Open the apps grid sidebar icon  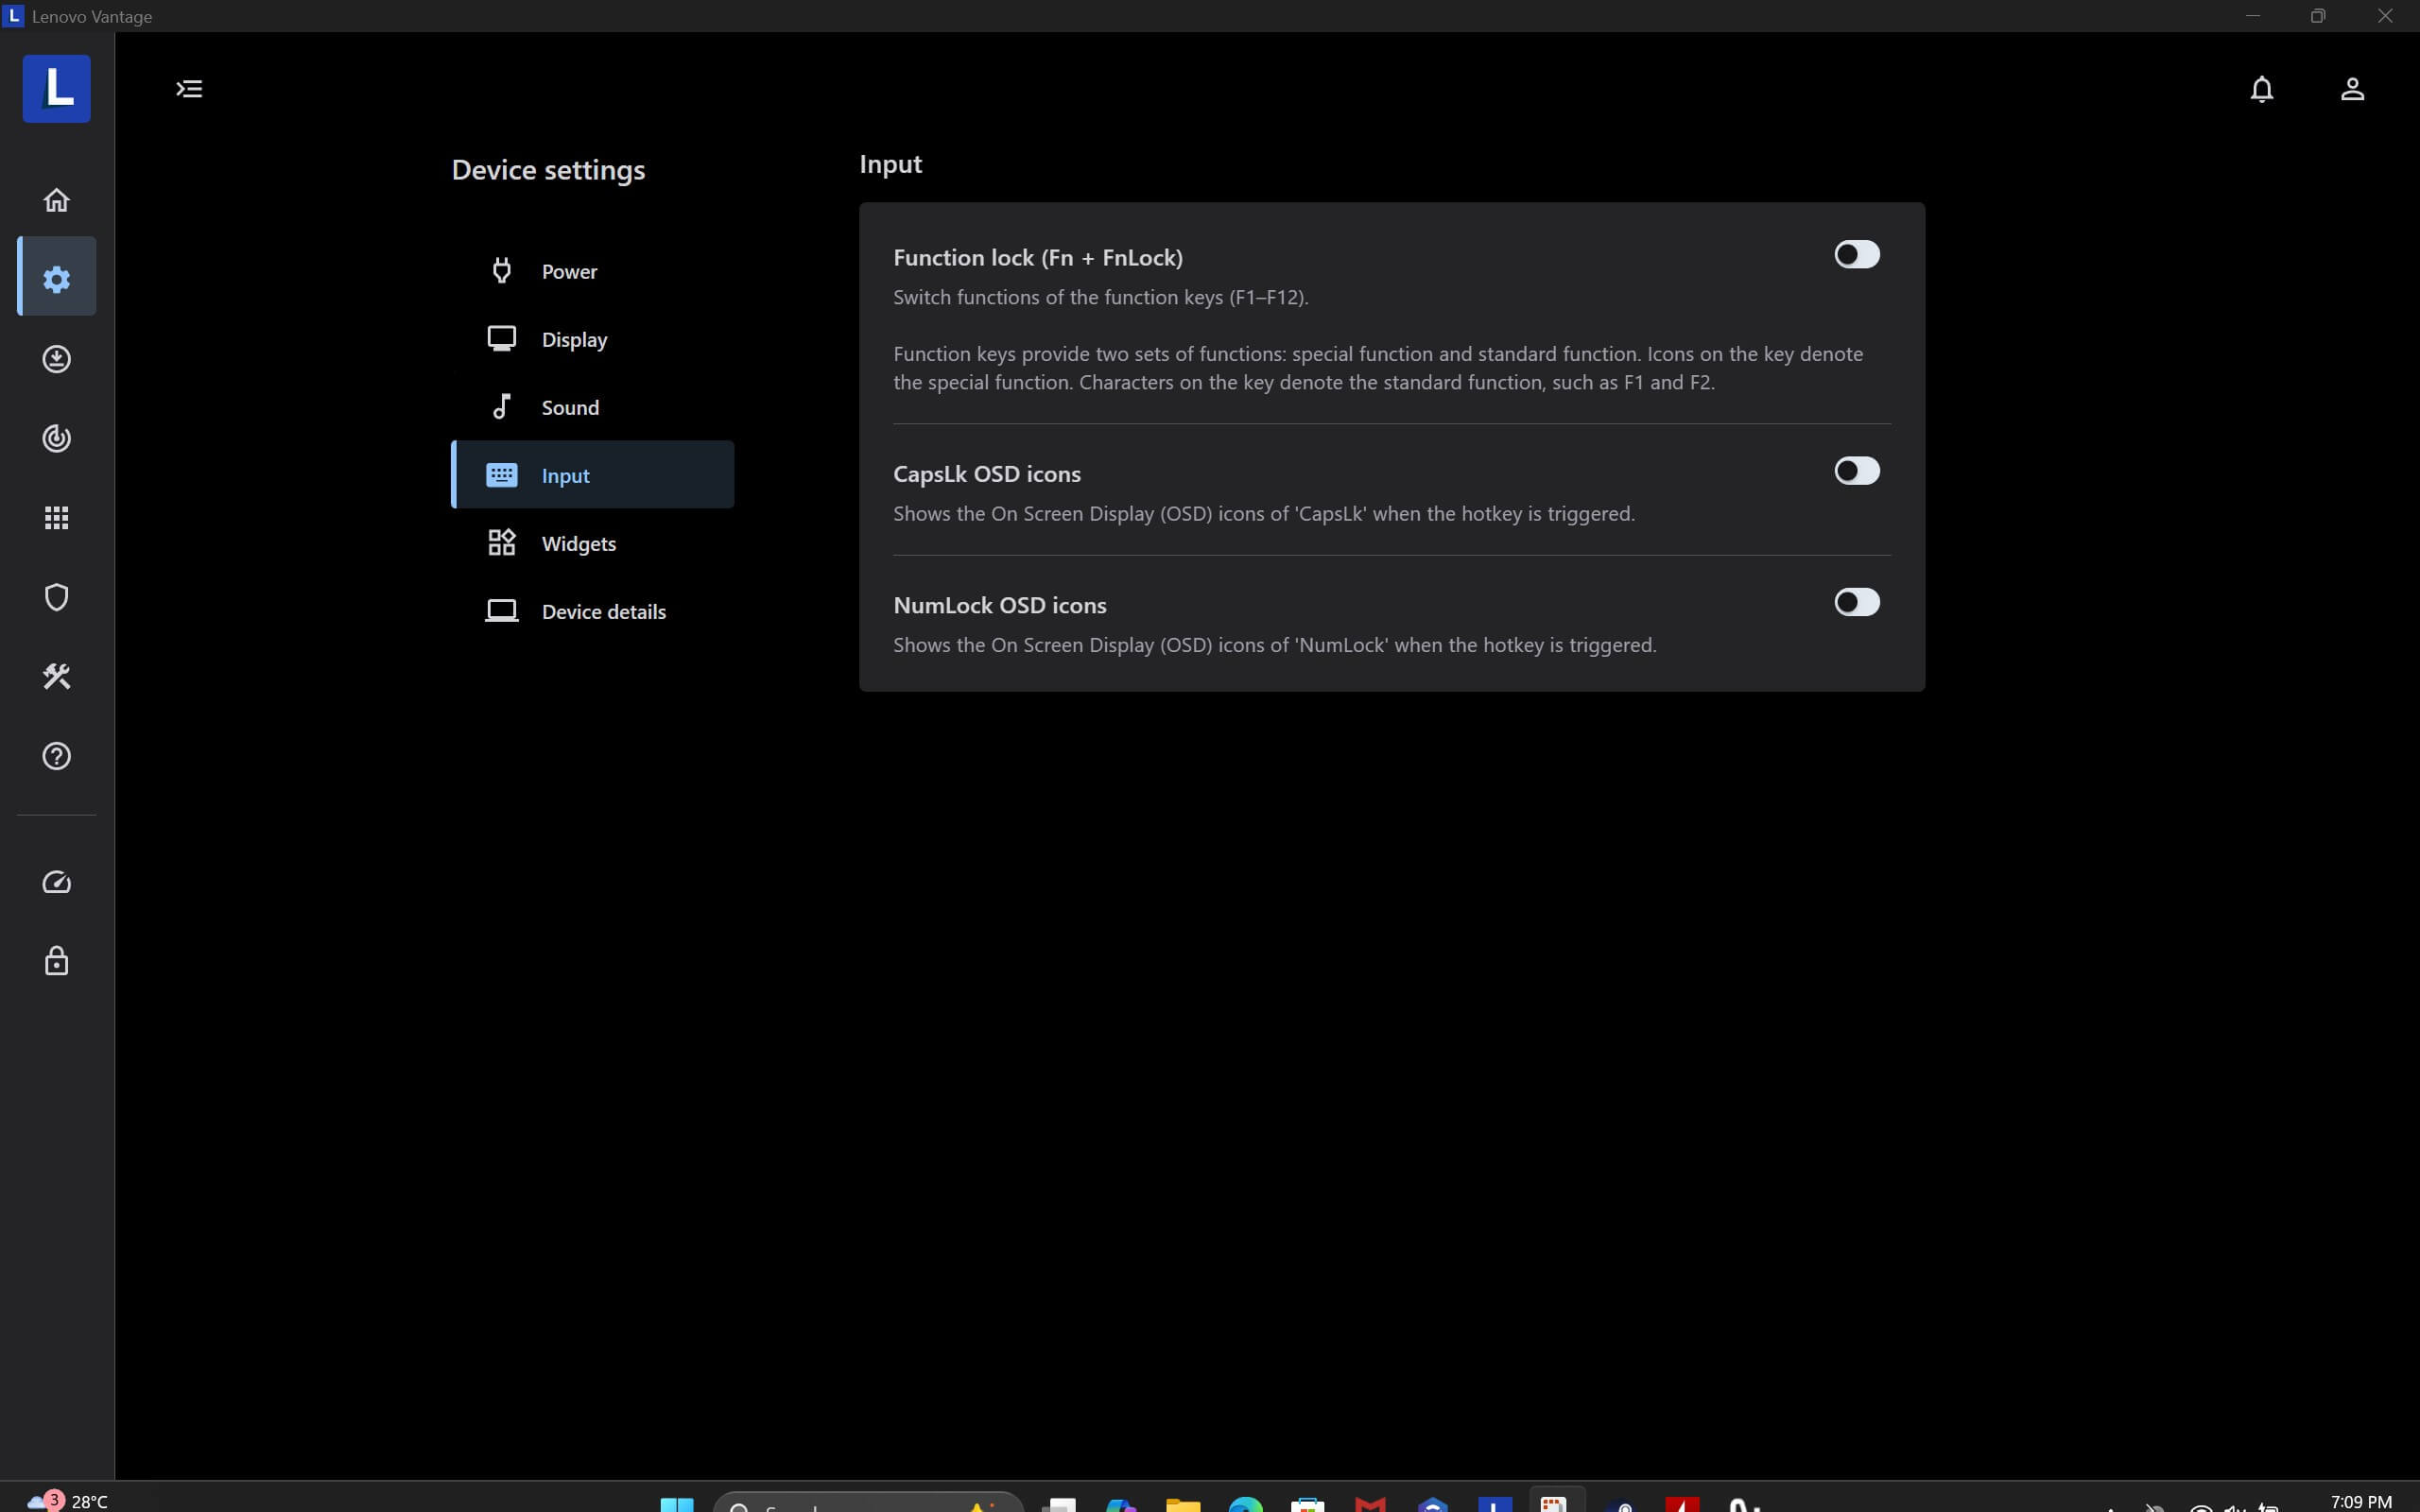[x=56, y=517]
